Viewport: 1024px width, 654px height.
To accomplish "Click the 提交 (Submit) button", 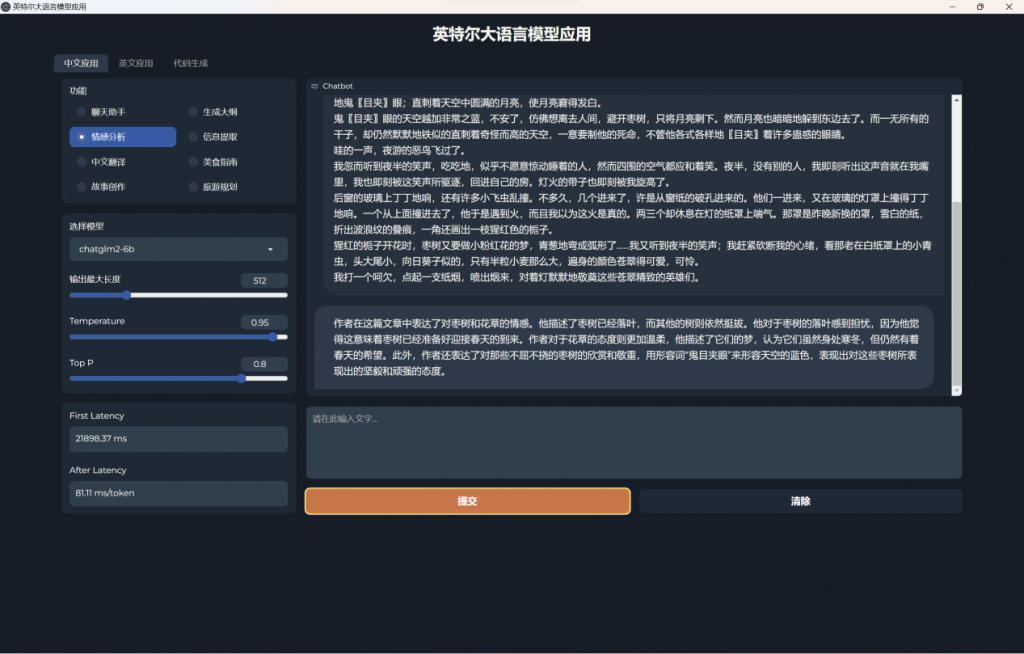I will tap(467, 501).
